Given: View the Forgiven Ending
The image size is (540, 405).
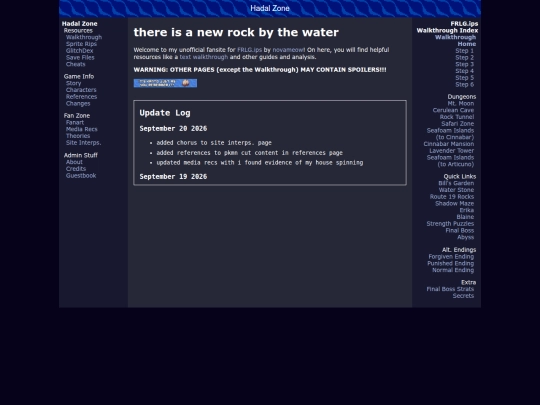Looking at the screenshot, I should click(x=451, y=257).
